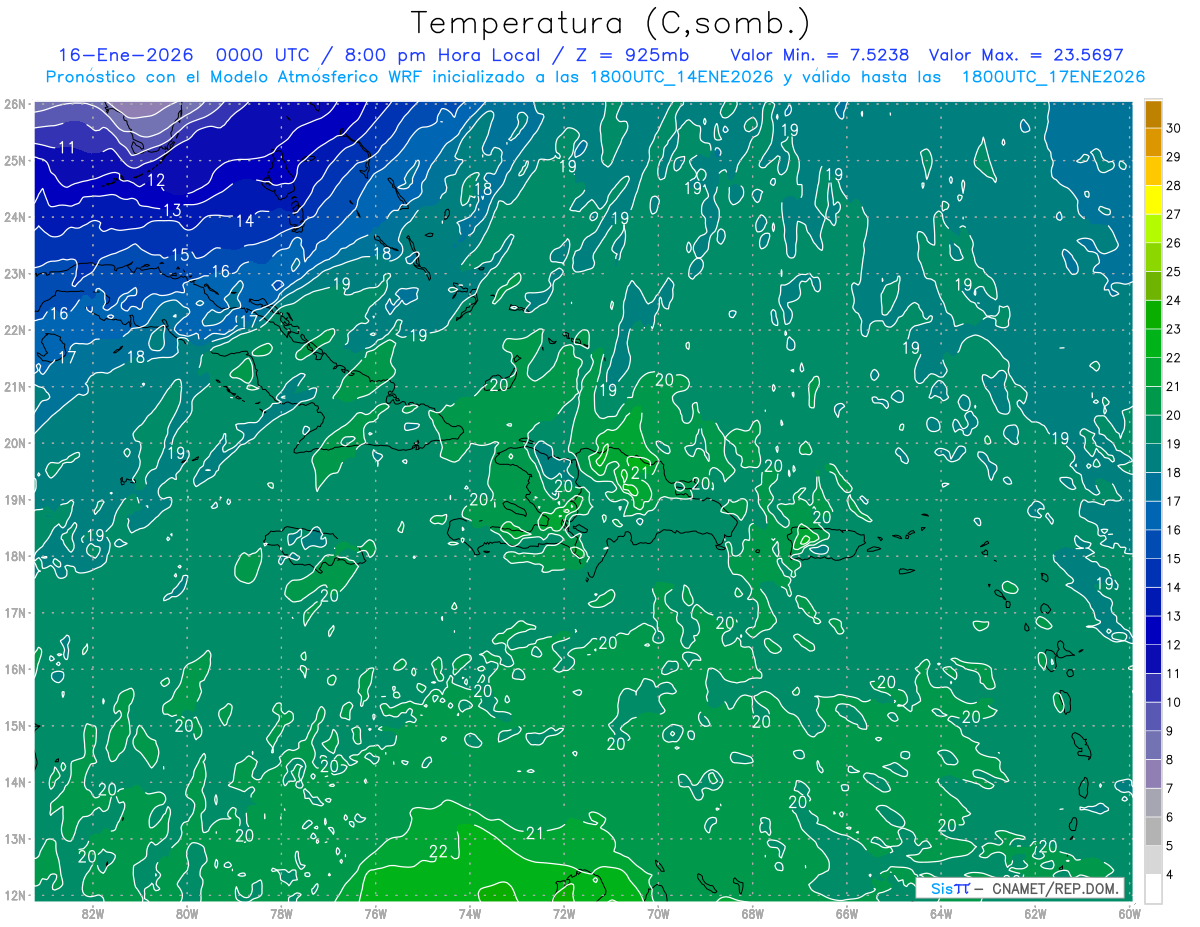This screenshot has height=927, width=1200.
Task: Click the 21N latitude axis label
Action: tap(14, 386)
